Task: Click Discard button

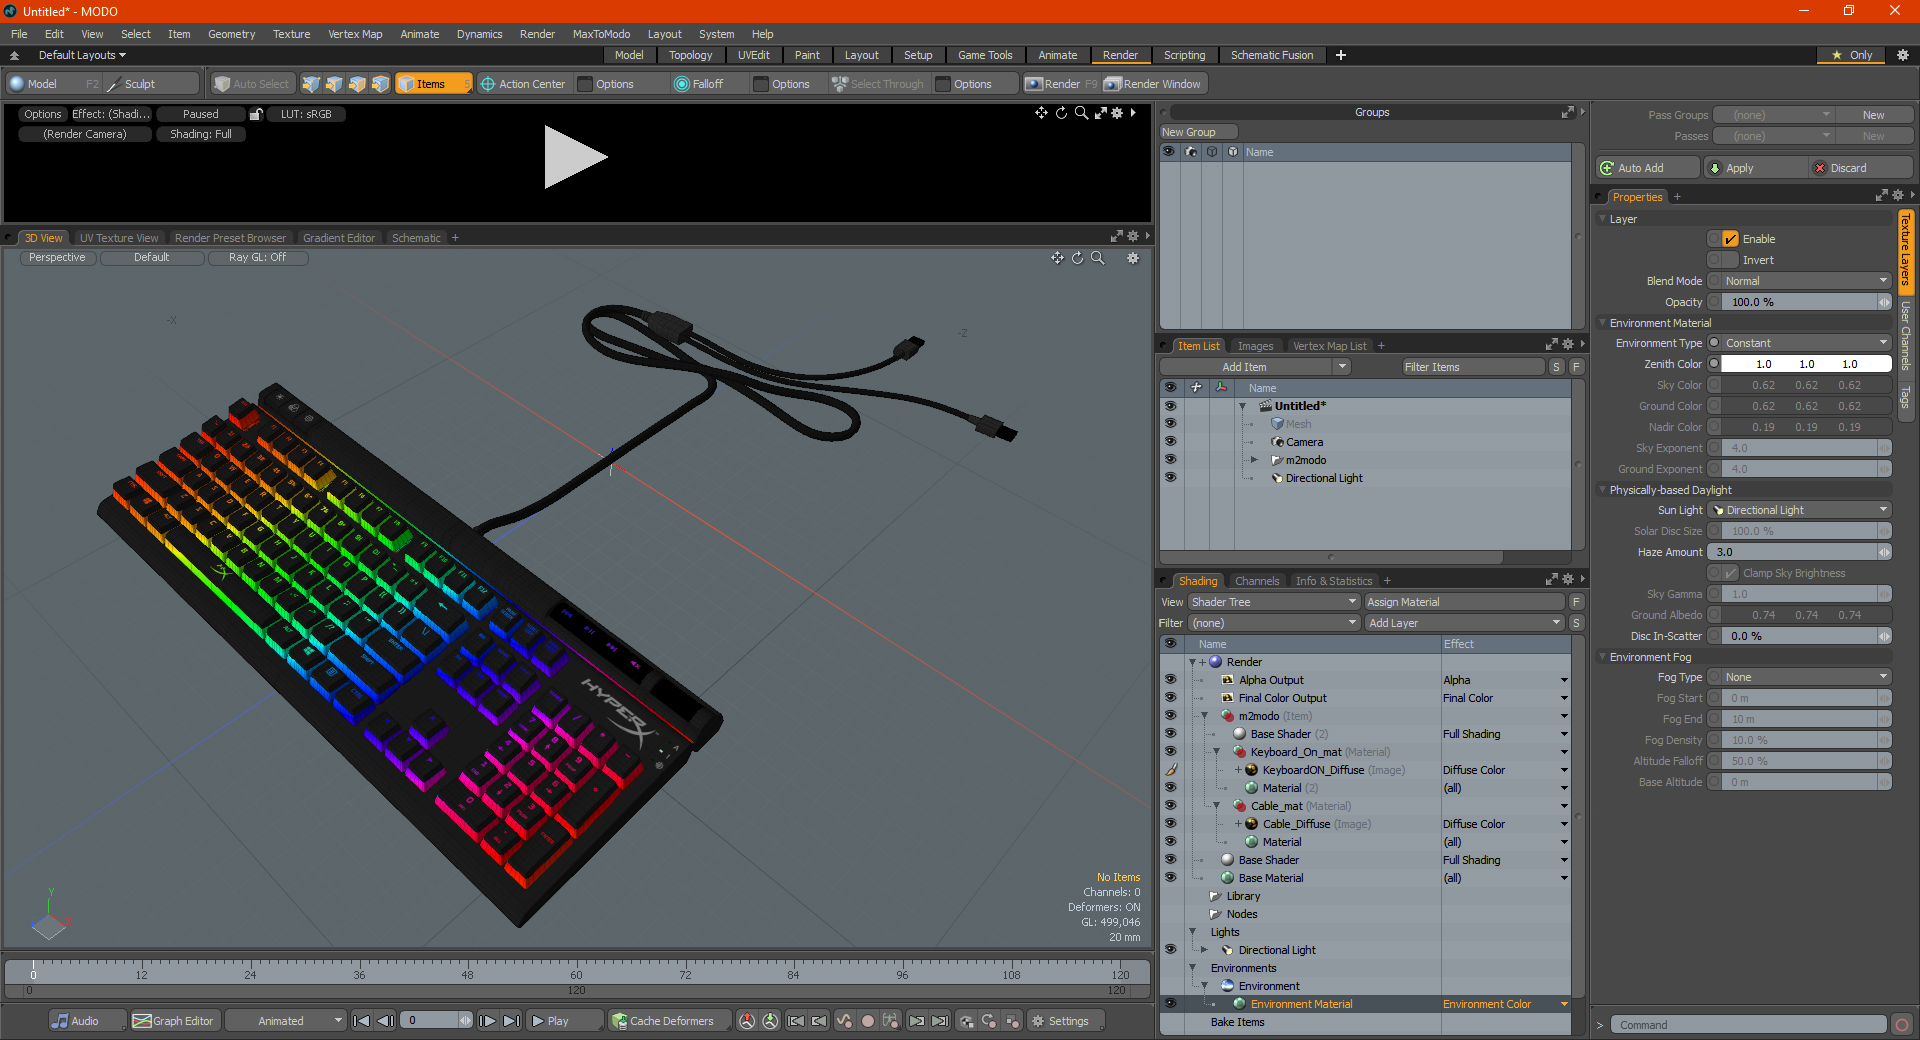Action: click(x=1862, y=168)
